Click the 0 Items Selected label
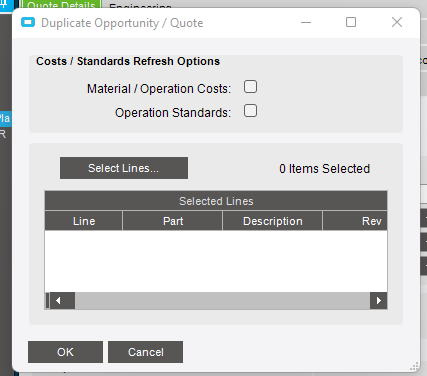This screenshot has height=376, width=427. tap(324, 168)
